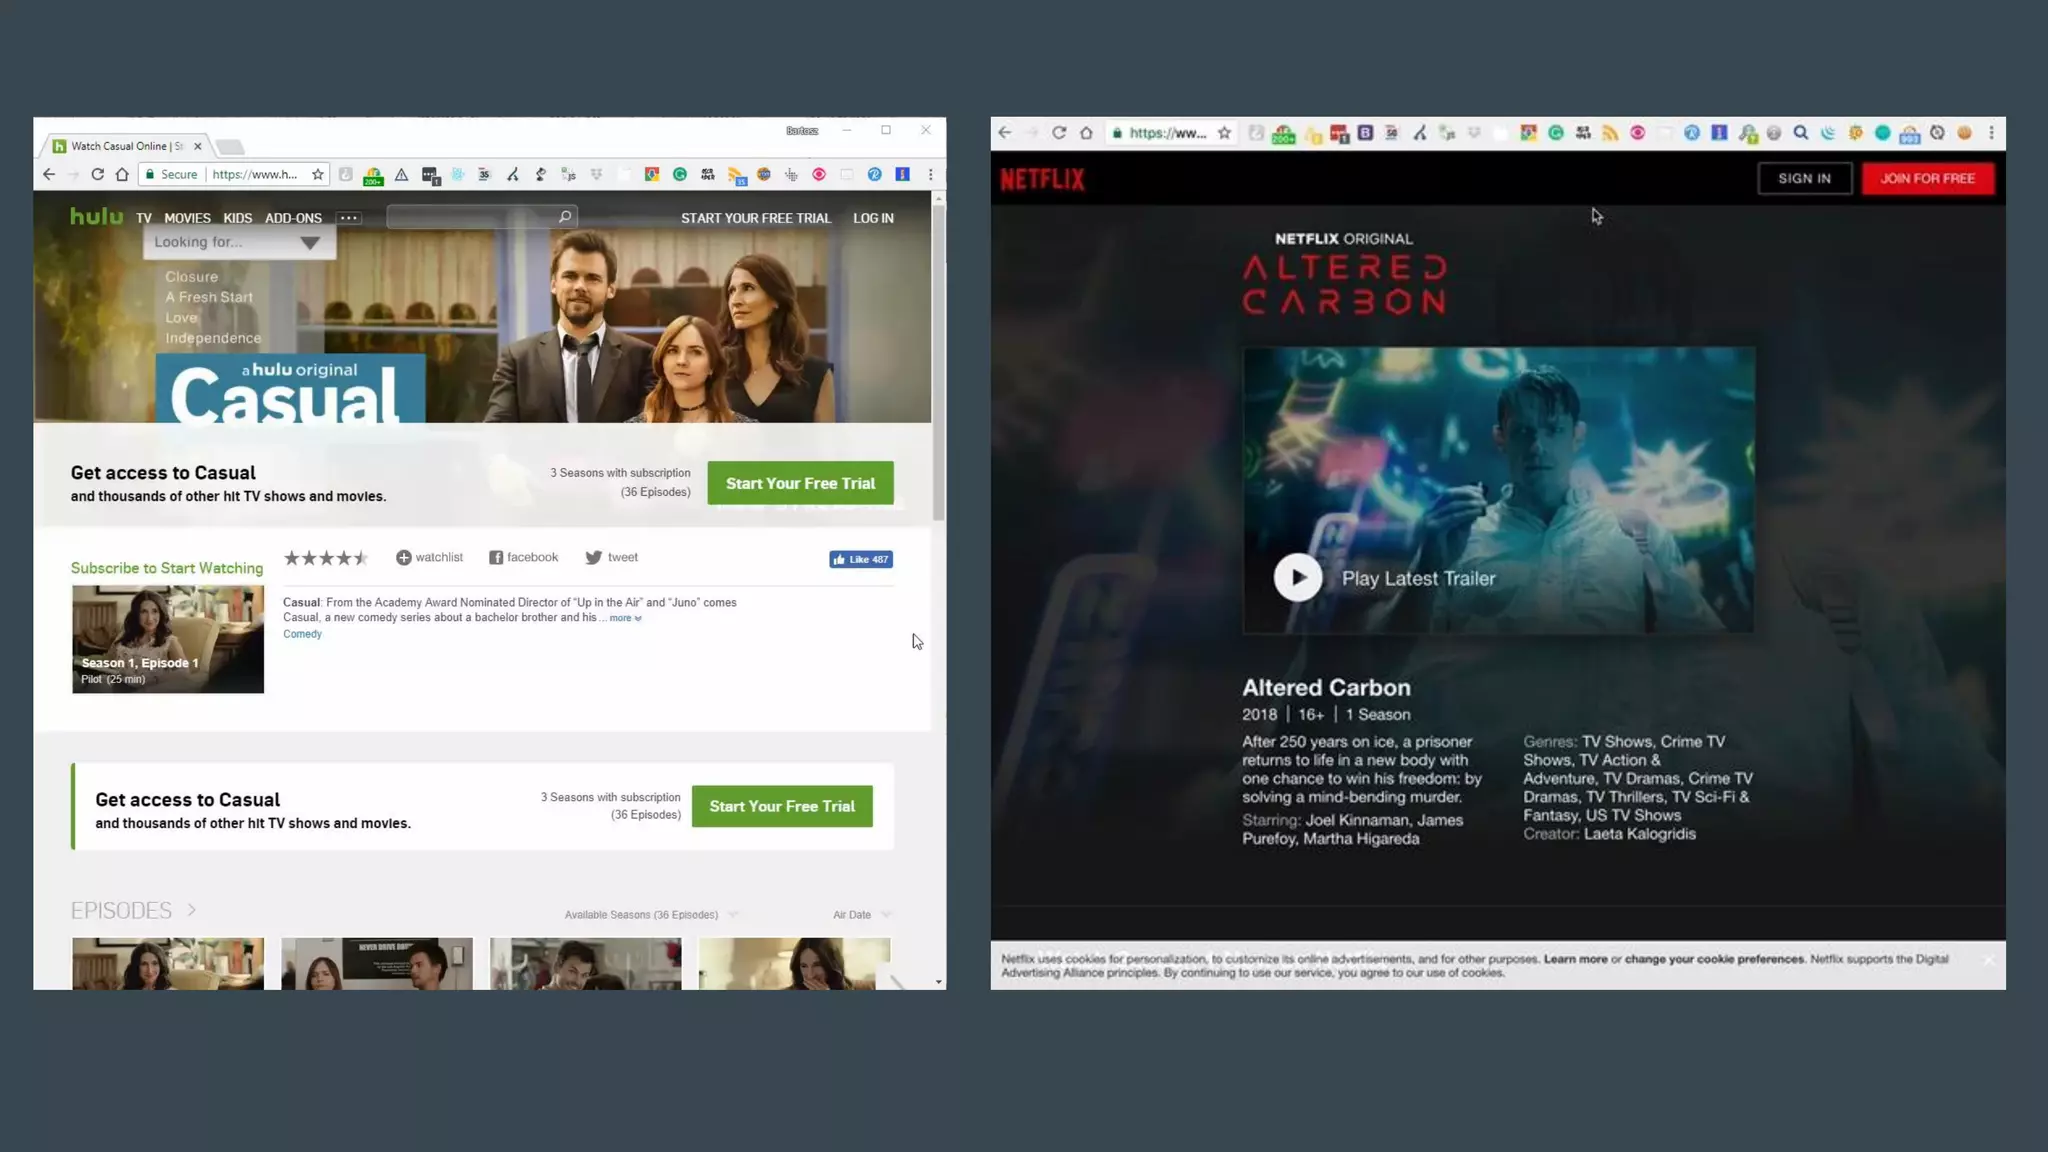2048x1152 pixels.
Task: Rate Casual with the star rating
Action: 326,558
